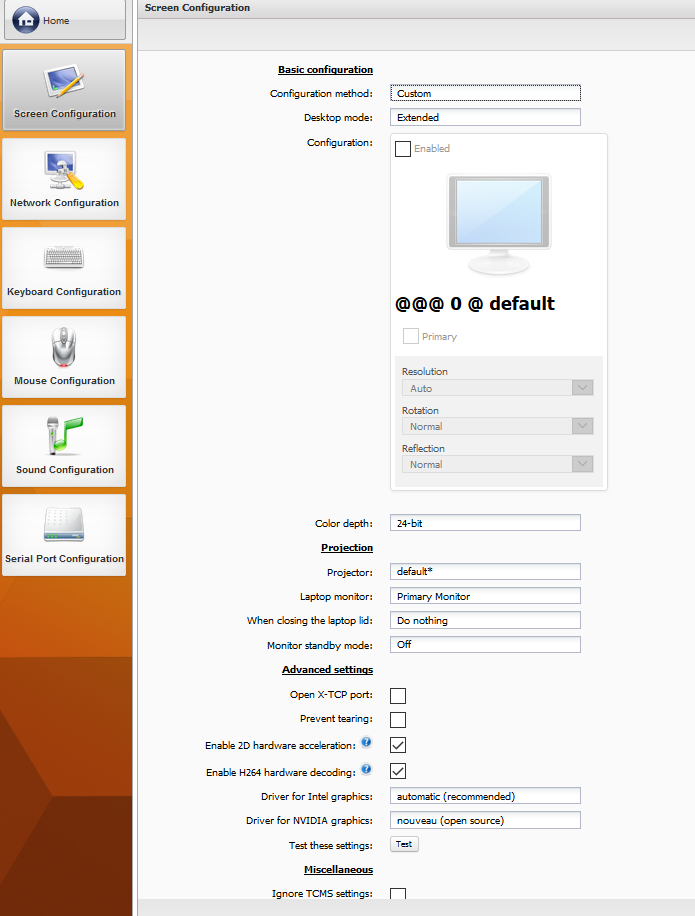Change the Monitor standby mode setting
The image size is (695, 916).
pyautogui.click(x=485, y=645)
